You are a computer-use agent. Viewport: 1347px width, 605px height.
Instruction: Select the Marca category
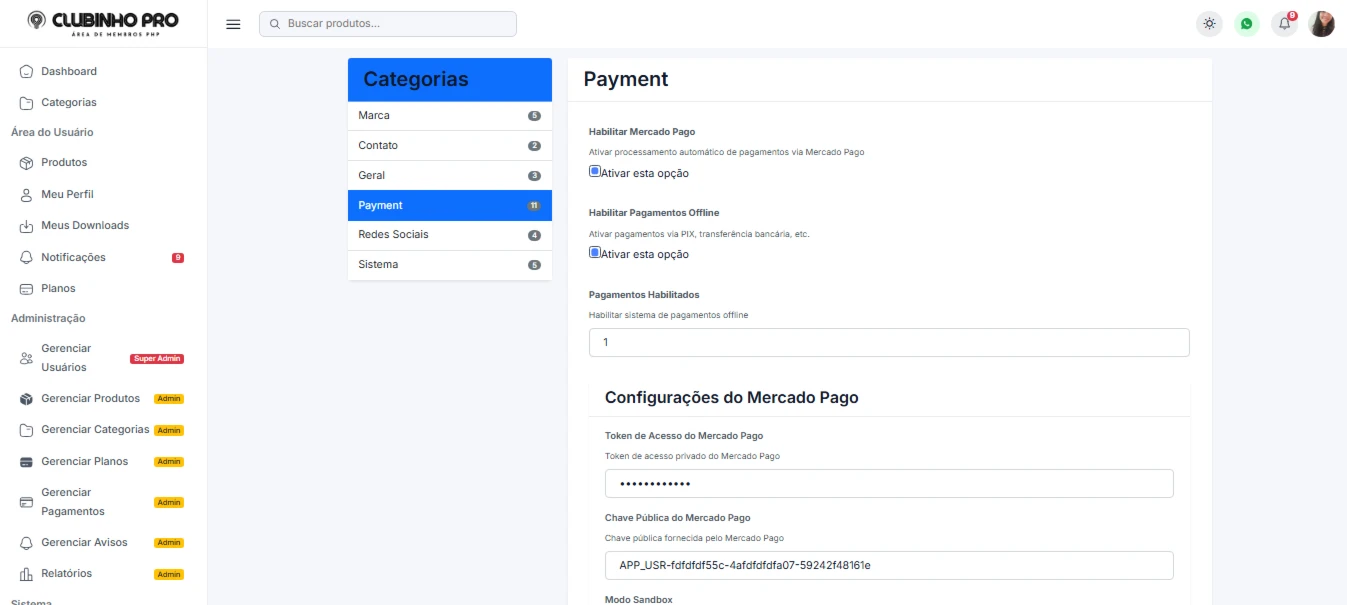click(x=450, y=116)
